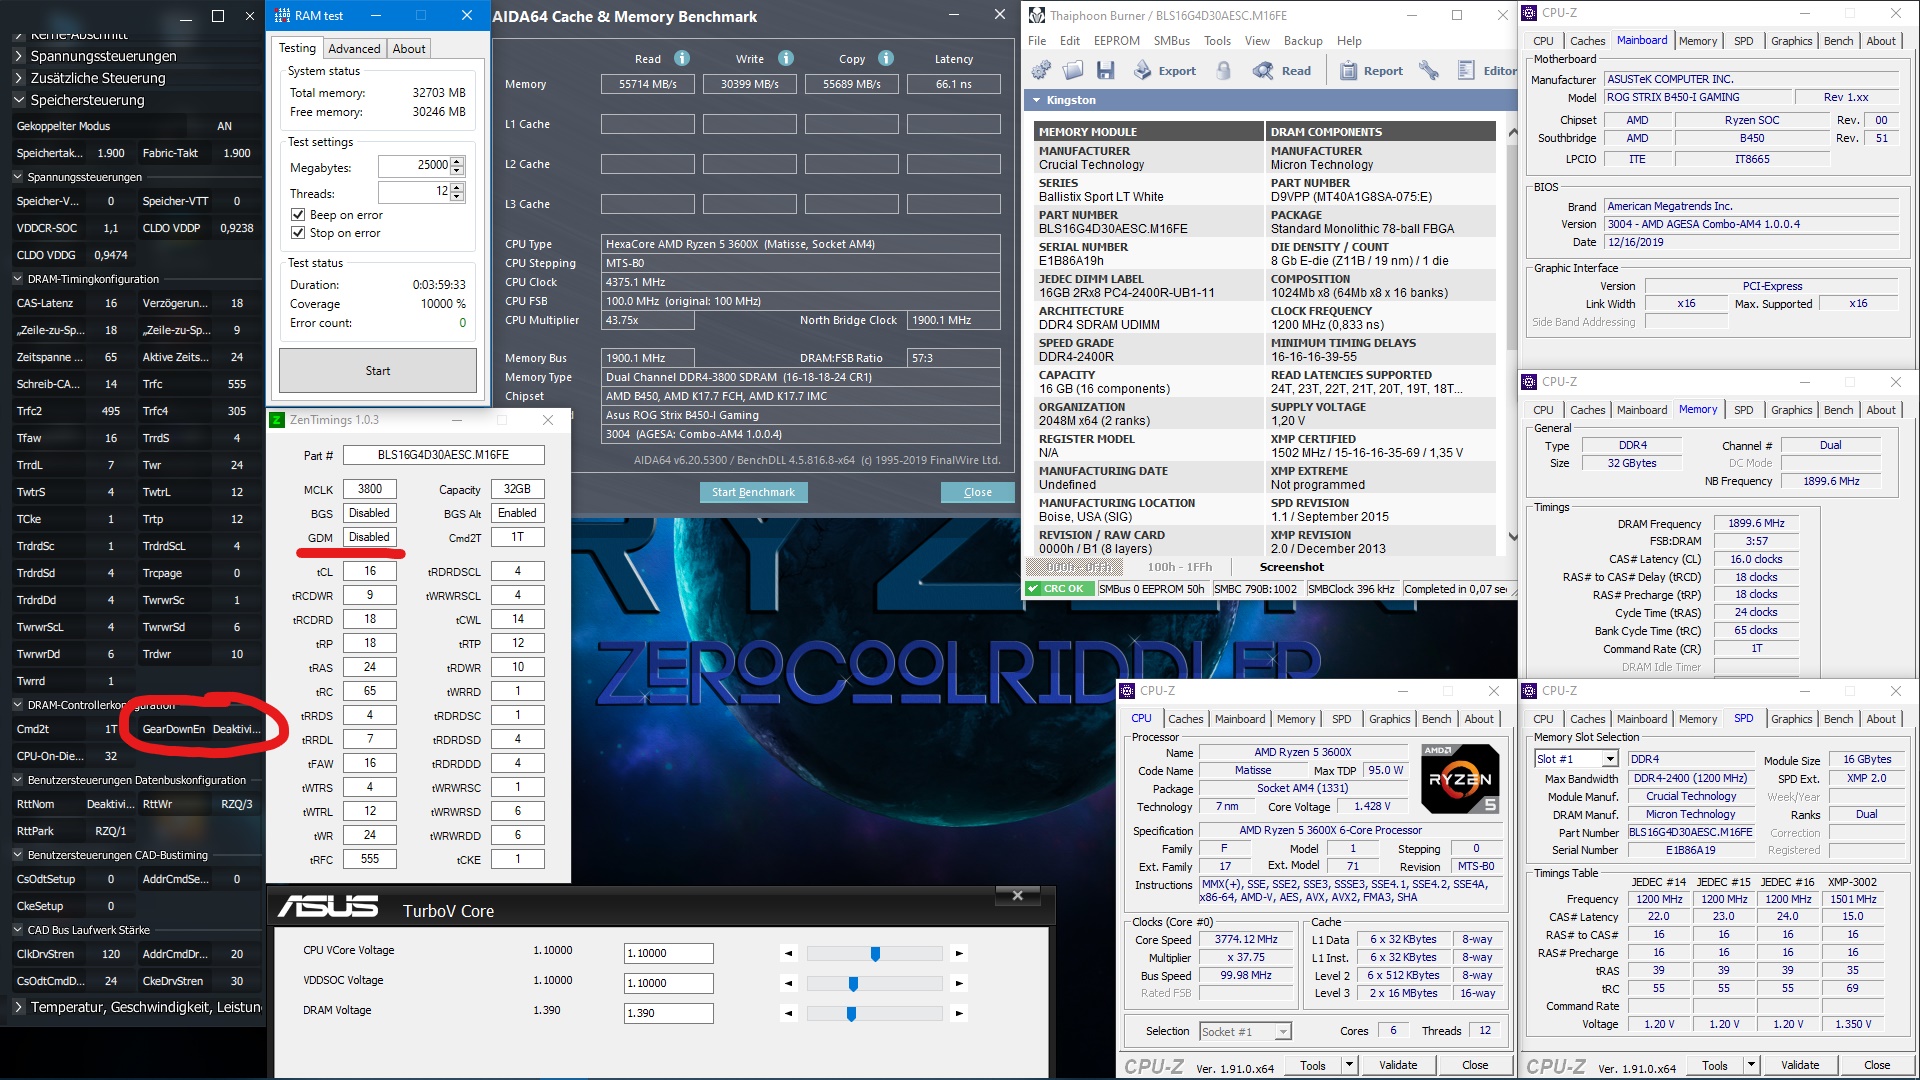This screenshot has height=1080, width=1920.
Task: Open Thaiphoon Burner settings gear icon
Action: [1042, 70]
